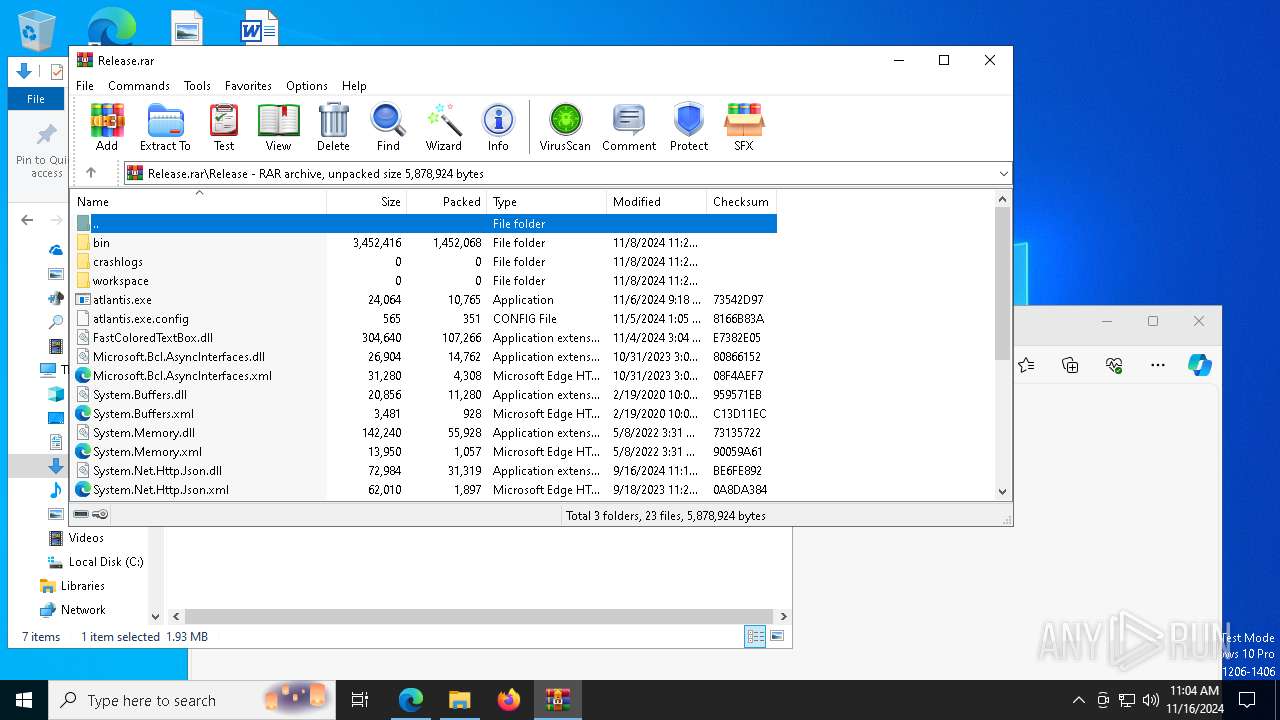
Task: Click the Explorer File ribbon tab
Action: tap(36, 99)
